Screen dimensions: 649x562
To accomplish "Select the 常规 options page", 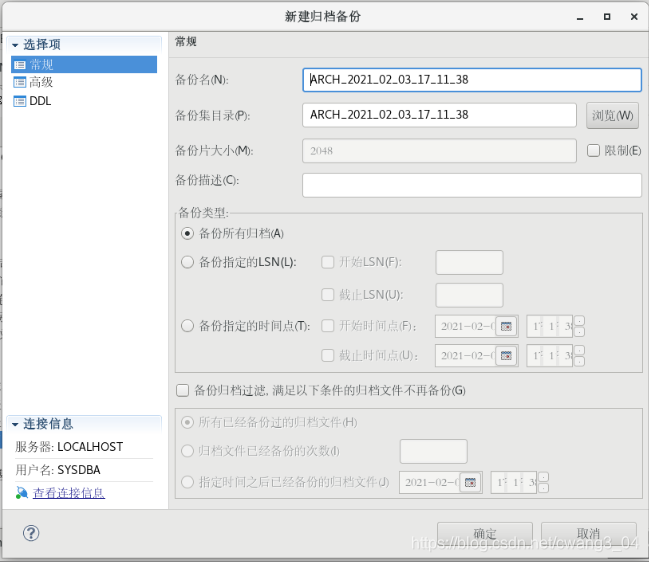I will click(84, 65).
